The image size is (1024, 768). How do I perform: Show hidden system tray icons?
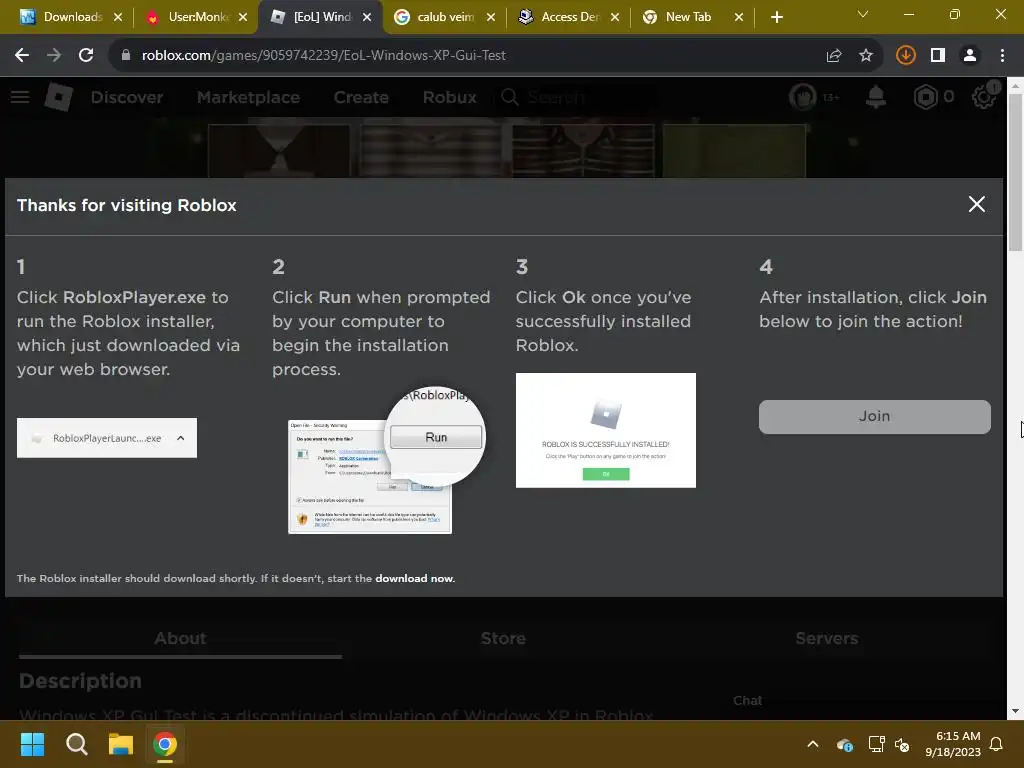coord(813,744)
